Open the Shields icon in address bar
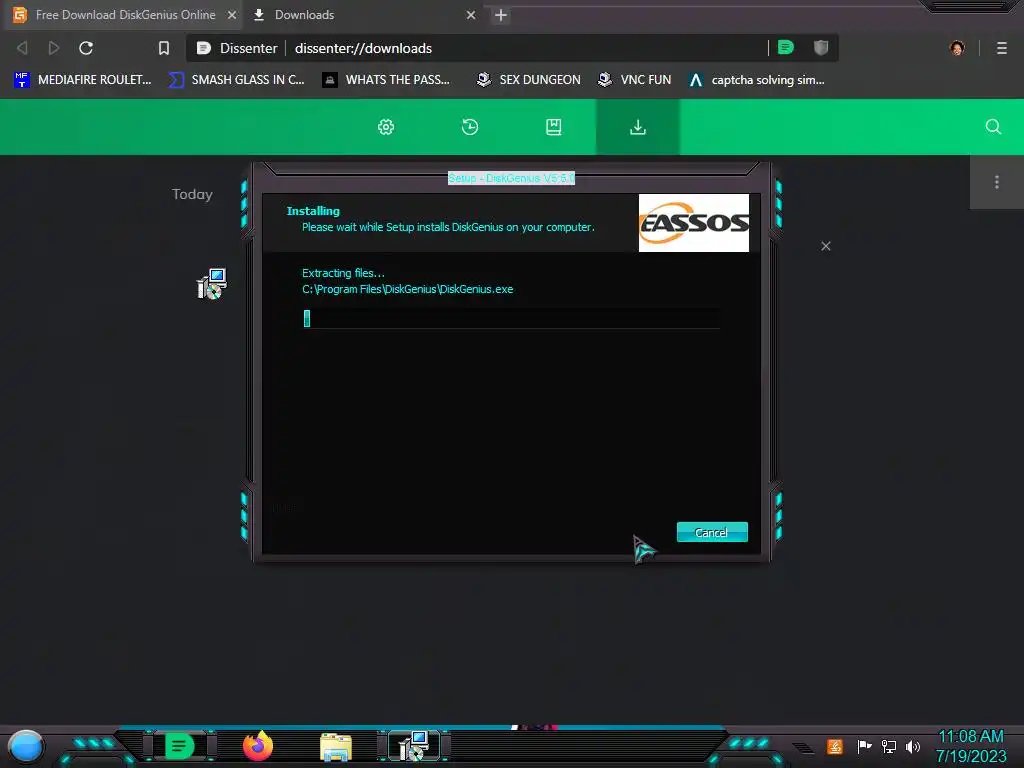 point(821,47)
